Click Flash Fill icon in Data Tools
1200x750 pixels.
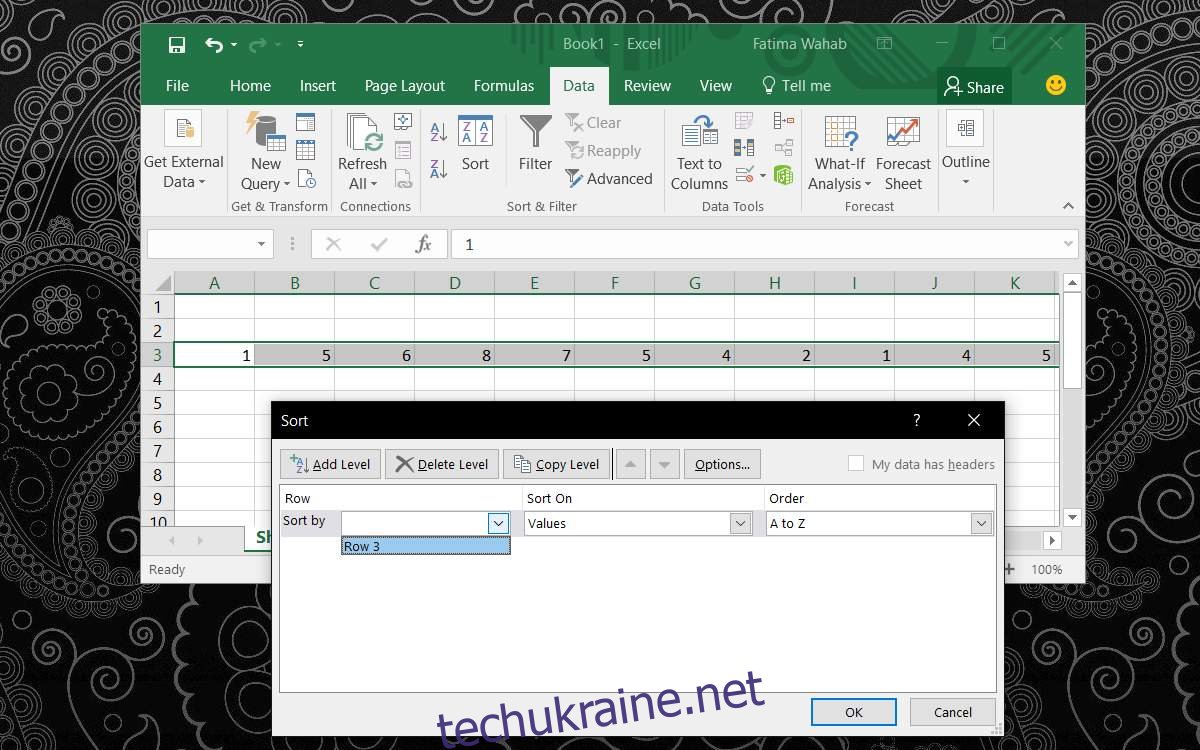744,121
